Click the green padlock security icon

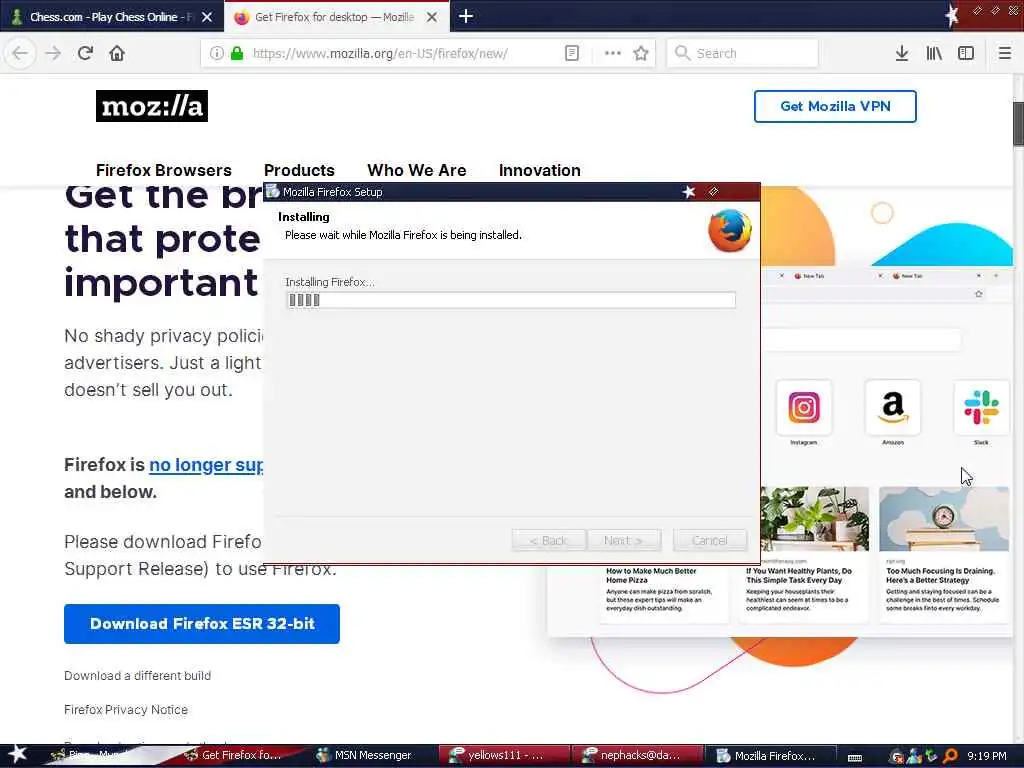[x=237, y=53]
